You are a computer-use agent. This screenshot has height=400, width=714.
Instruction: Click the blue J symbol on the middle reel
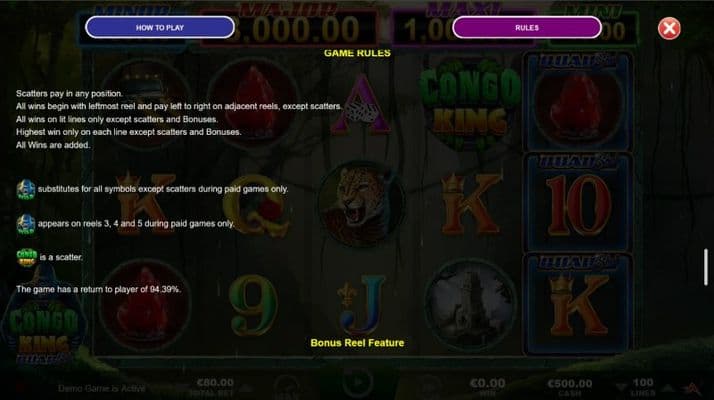362,304
